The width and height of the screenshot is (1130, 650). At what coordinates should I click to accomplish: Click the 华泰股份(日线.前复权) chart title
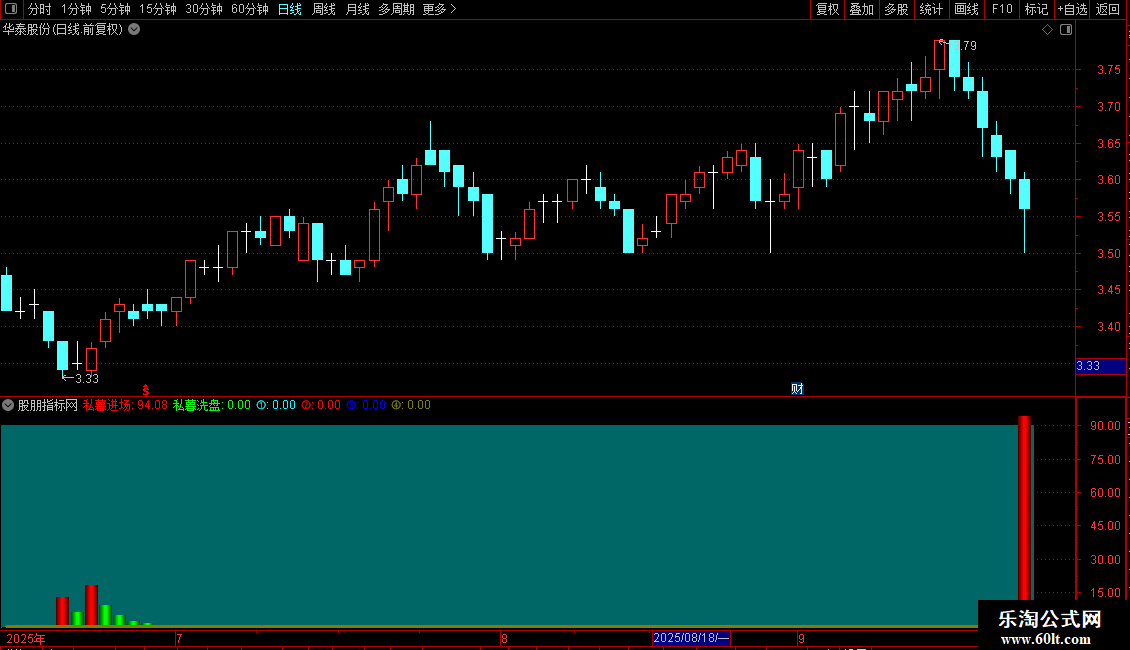(63, 30)
